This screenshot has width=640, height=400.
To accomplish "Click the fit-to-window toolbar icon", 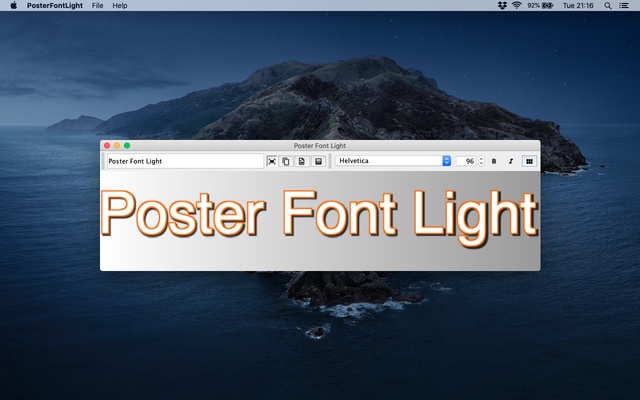I will click(271, 161).
